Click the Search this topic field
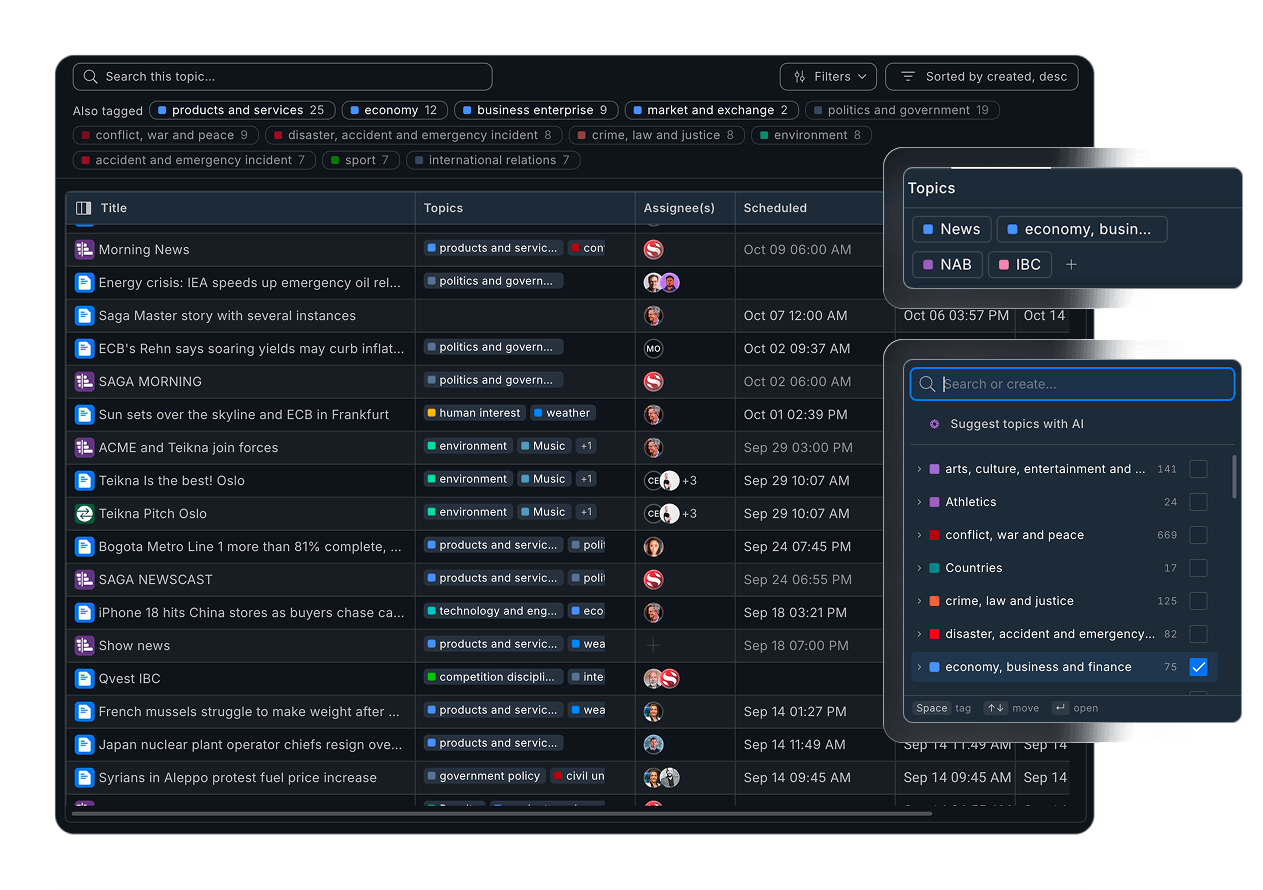This screenshot has height=890, width=1263. 283,77
